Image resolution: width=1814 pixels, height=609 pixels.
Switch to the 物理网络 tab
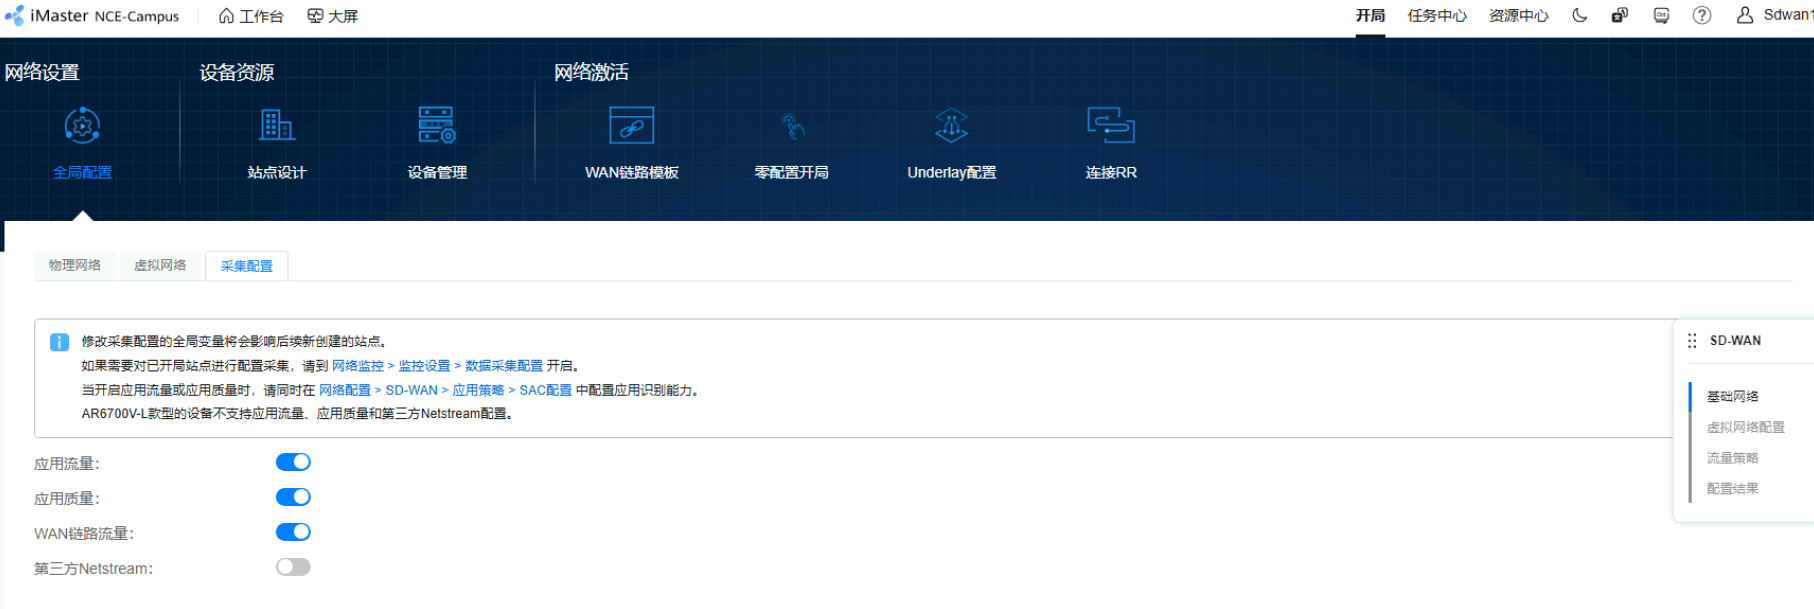tap(75, 266)
